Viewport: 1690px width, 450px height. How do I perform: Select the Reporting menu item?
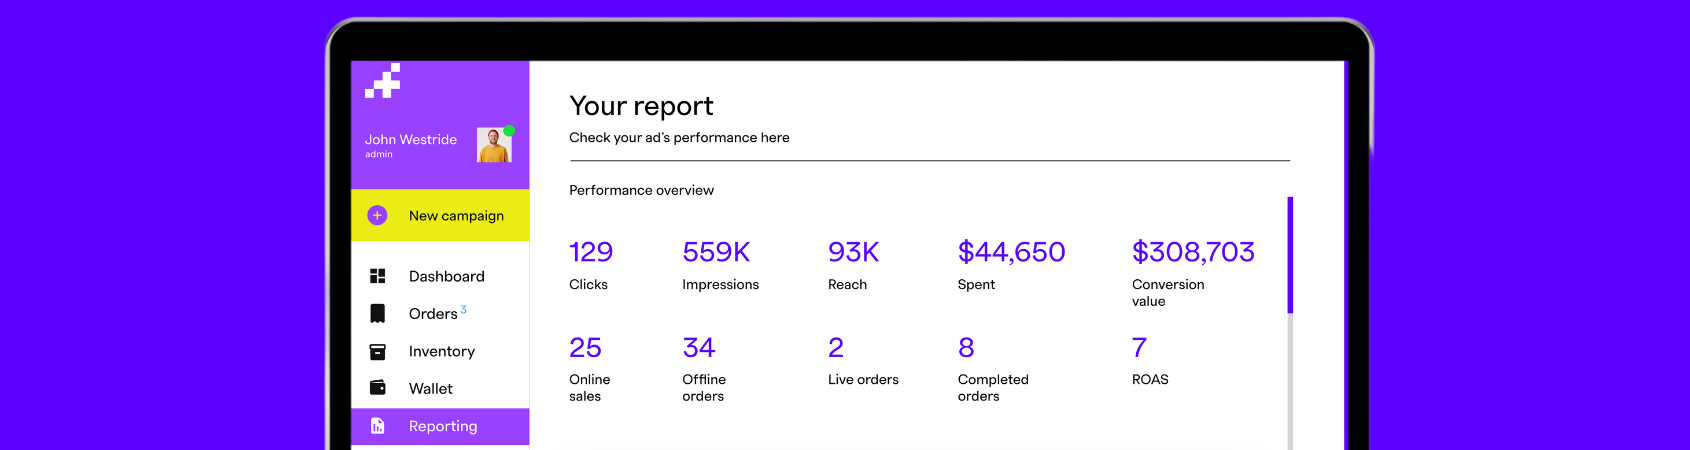click(x=440, y=426)
